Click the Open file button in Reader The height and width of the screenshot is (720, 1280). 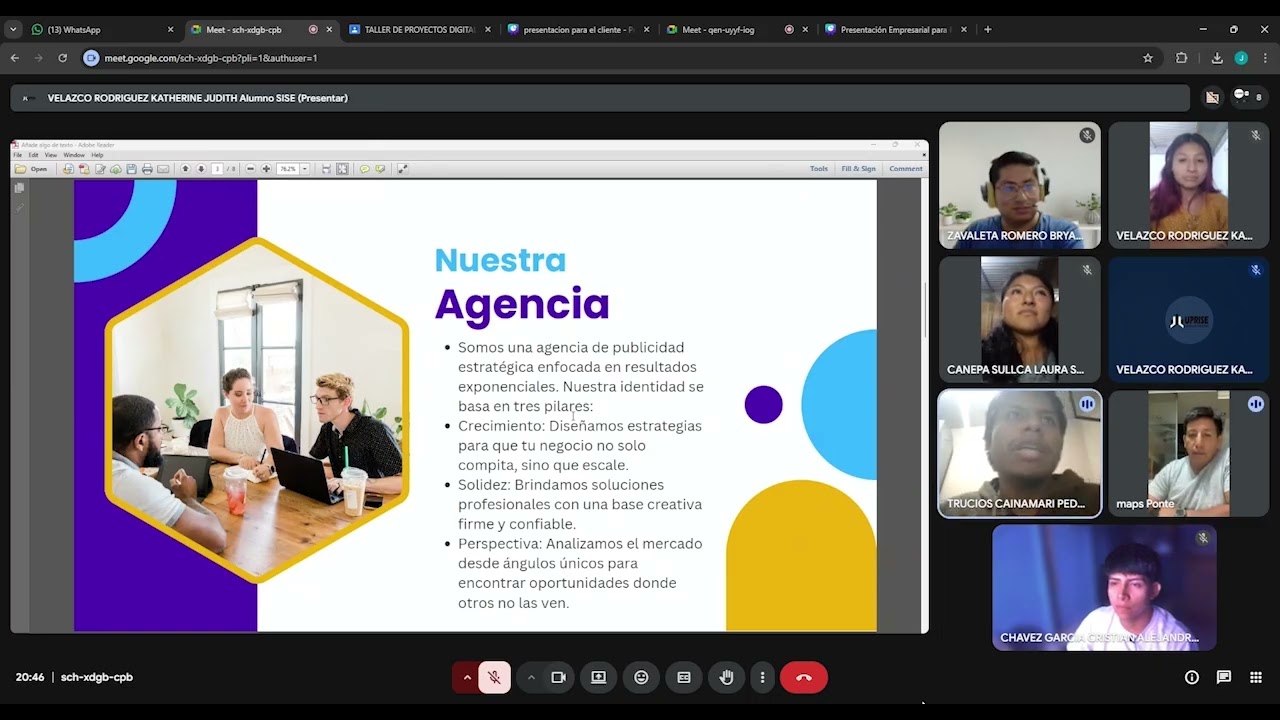point(31,169)
